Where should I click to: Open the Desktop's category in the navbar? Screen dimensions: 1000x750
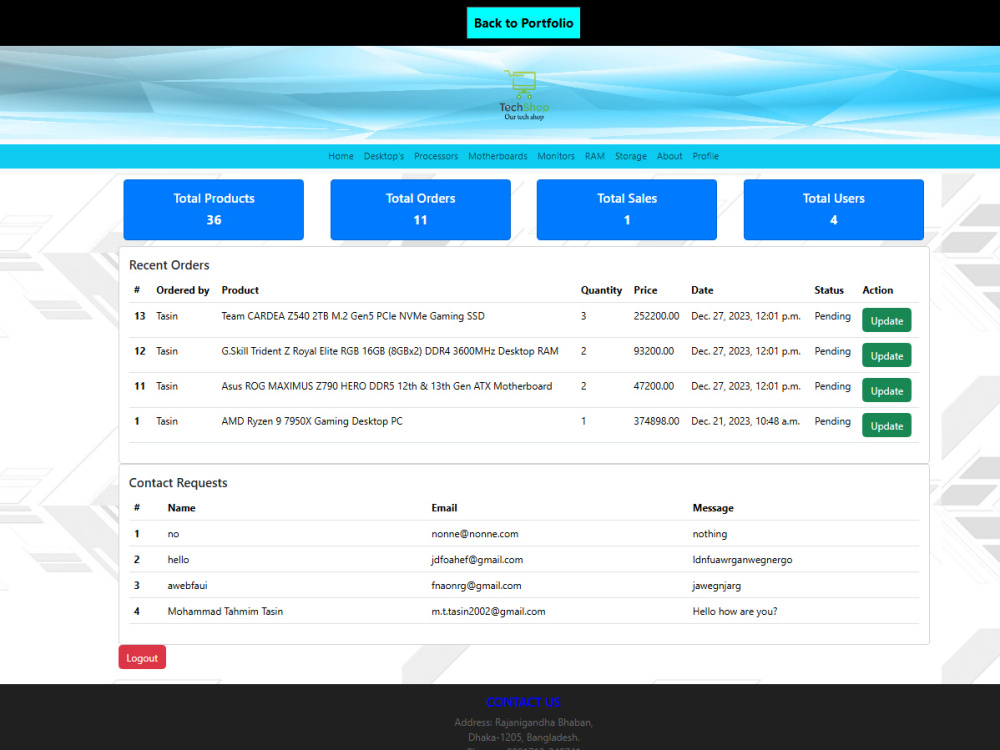coord(384,156)
